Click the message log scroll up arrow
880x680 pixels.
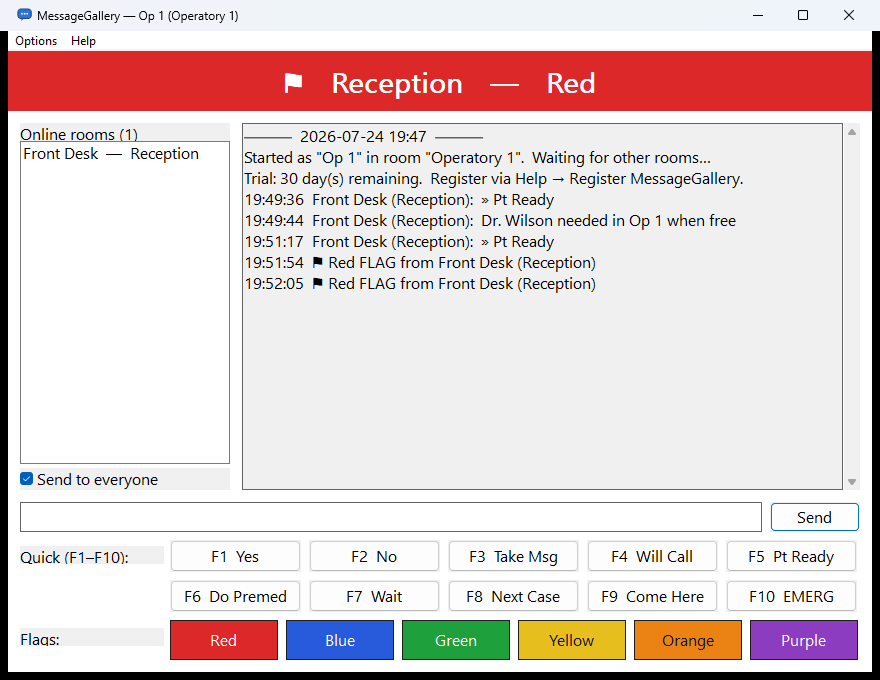pos(852,132)
